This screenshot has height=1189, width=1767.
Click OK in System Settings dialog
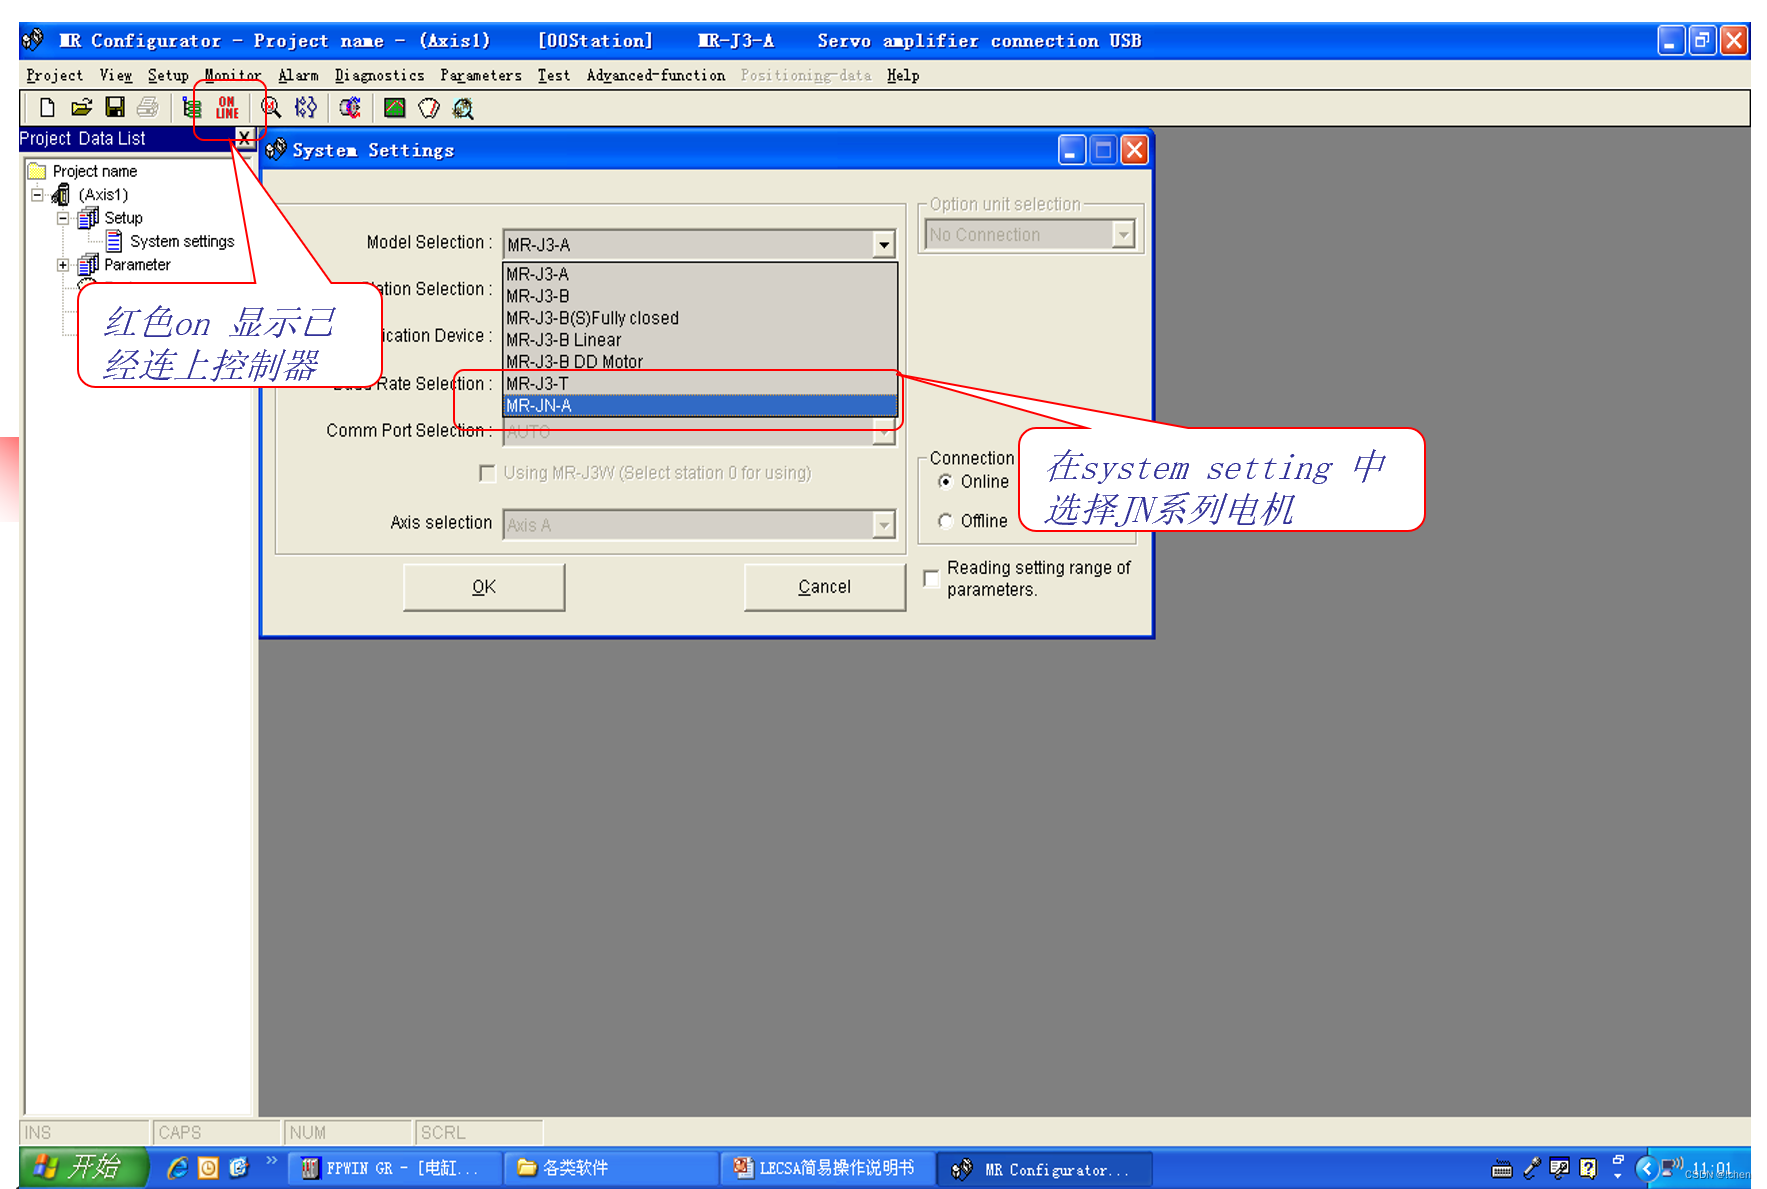(484, 587)
